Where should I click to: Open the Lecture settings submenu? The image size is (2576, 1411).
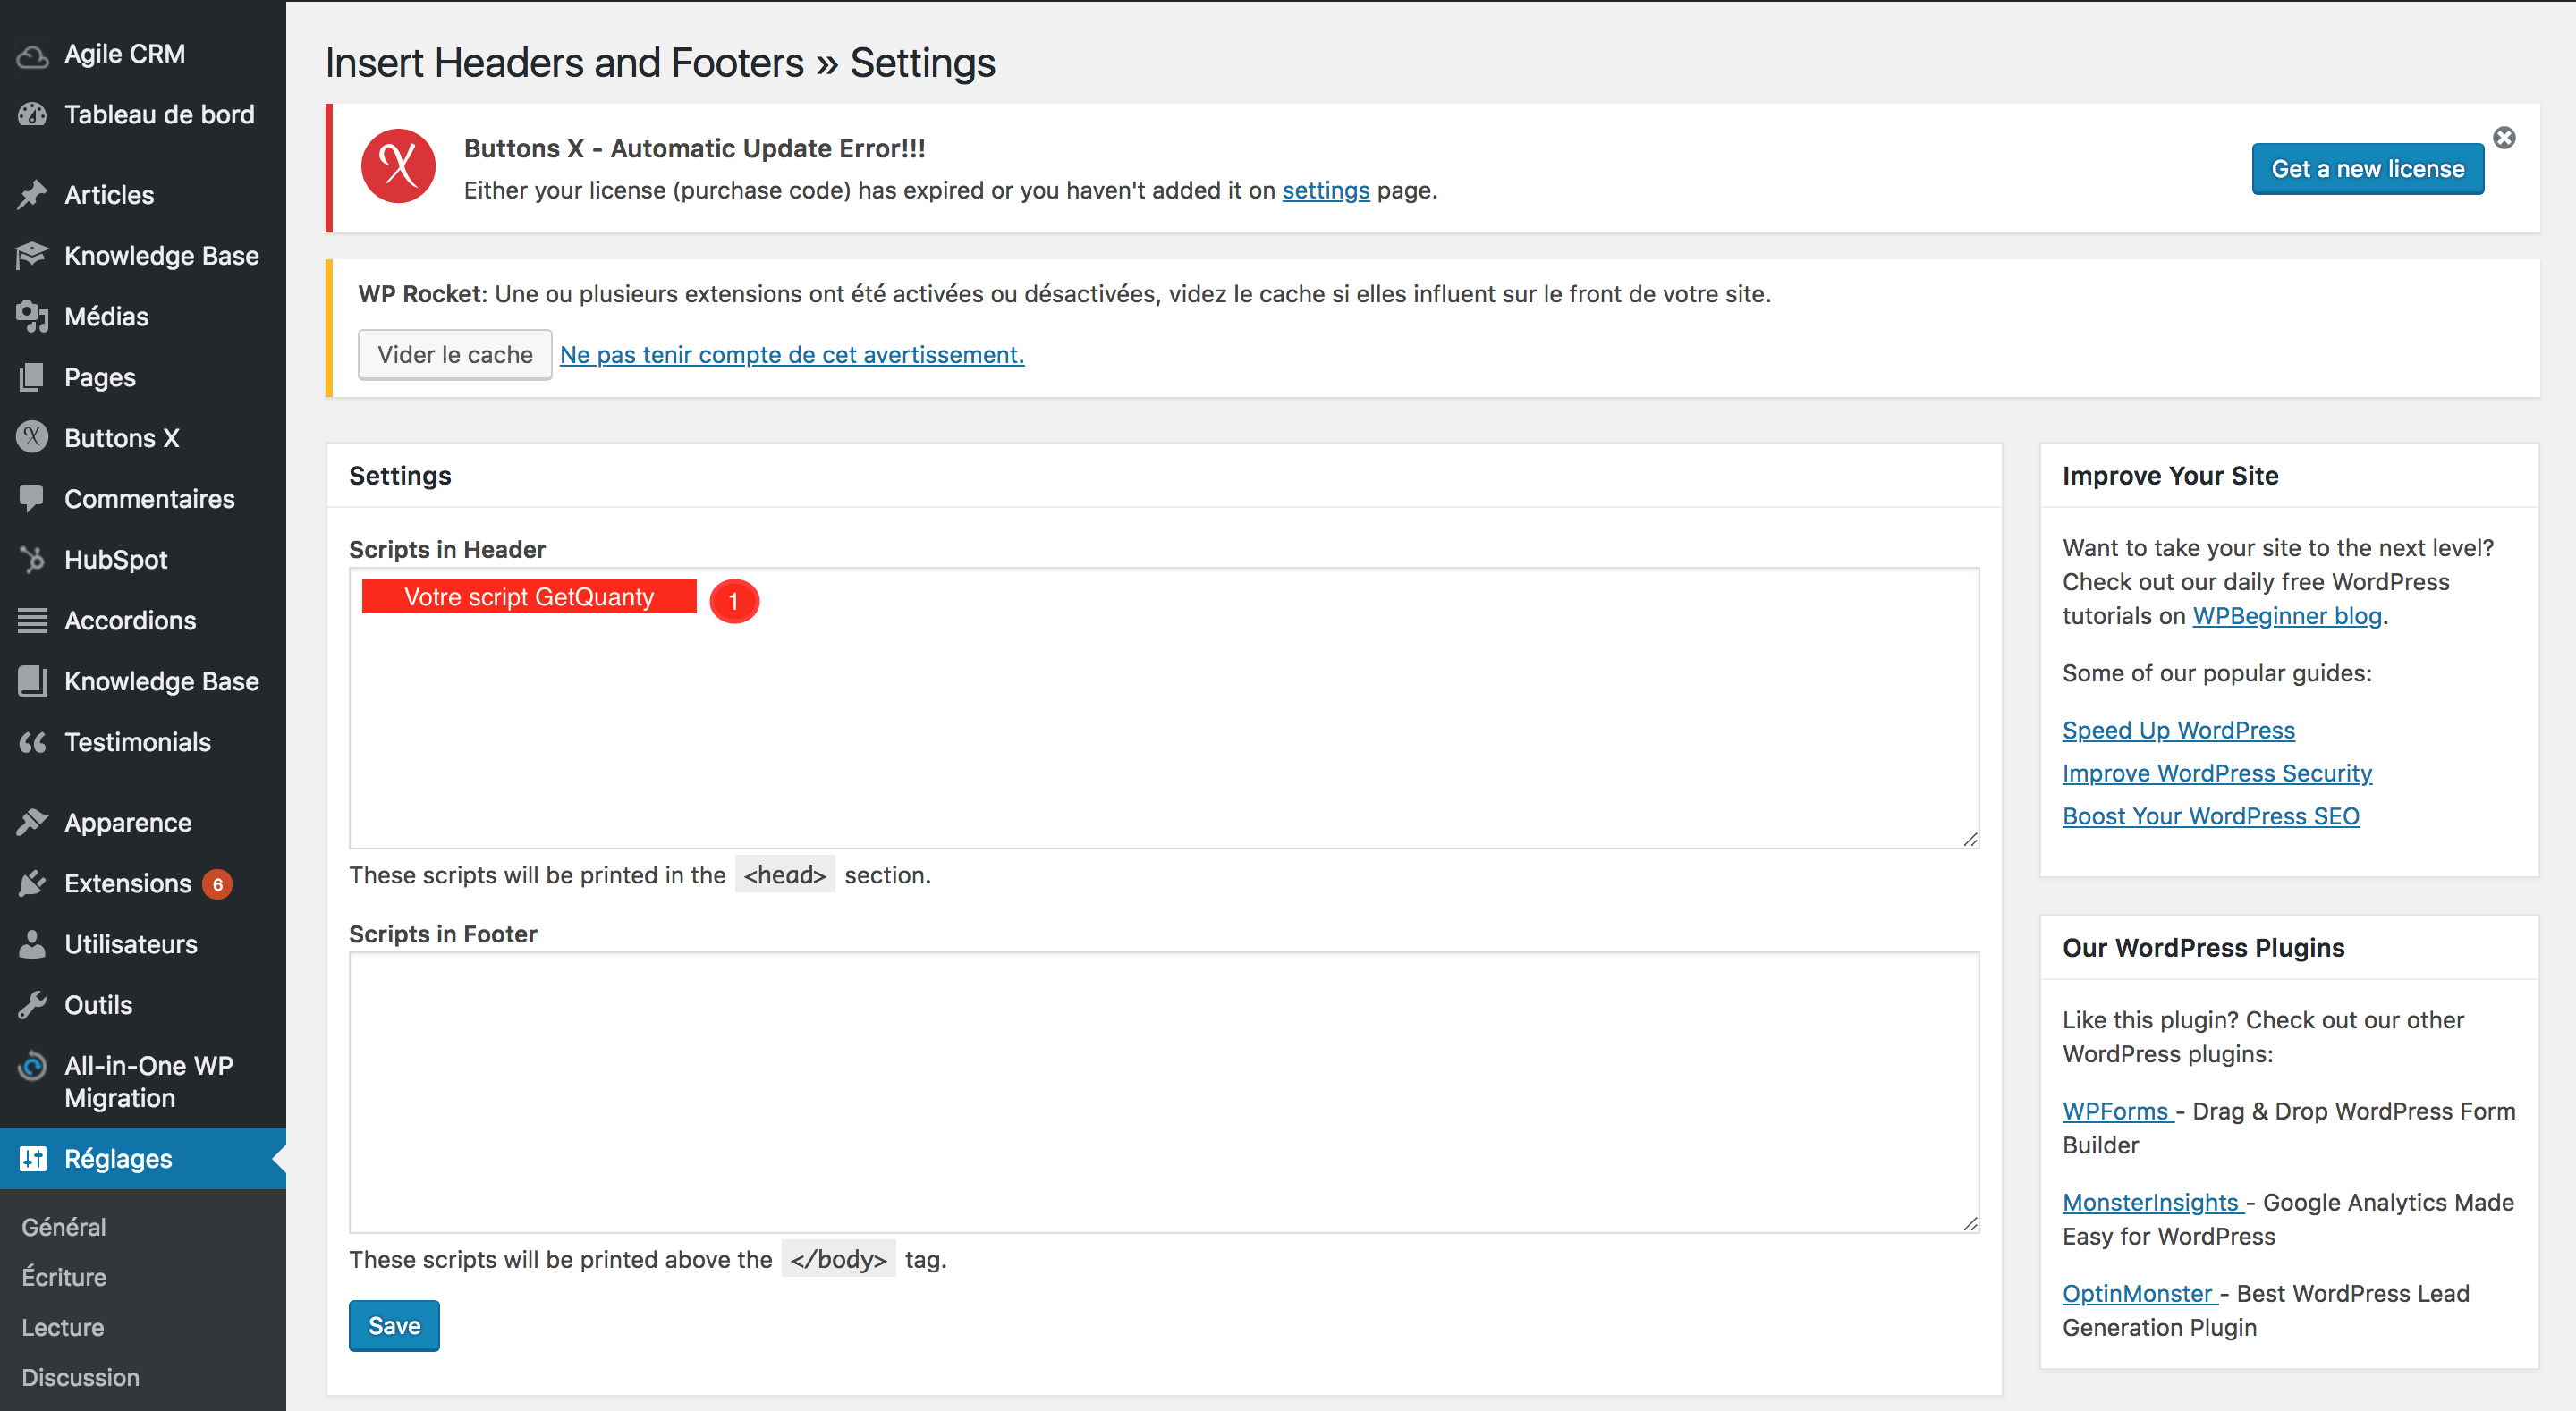point(63,1327)
